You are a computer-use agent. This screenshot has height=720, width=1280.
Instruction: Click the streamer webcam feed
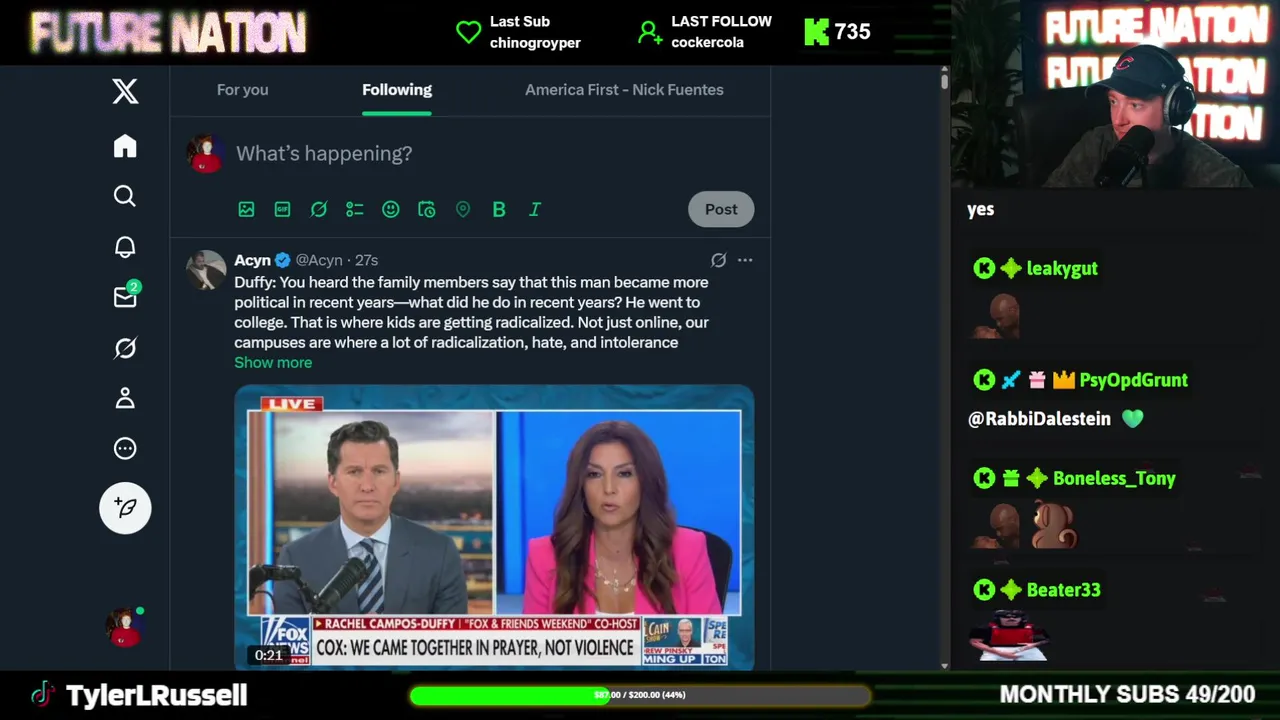click(1115, 94)
